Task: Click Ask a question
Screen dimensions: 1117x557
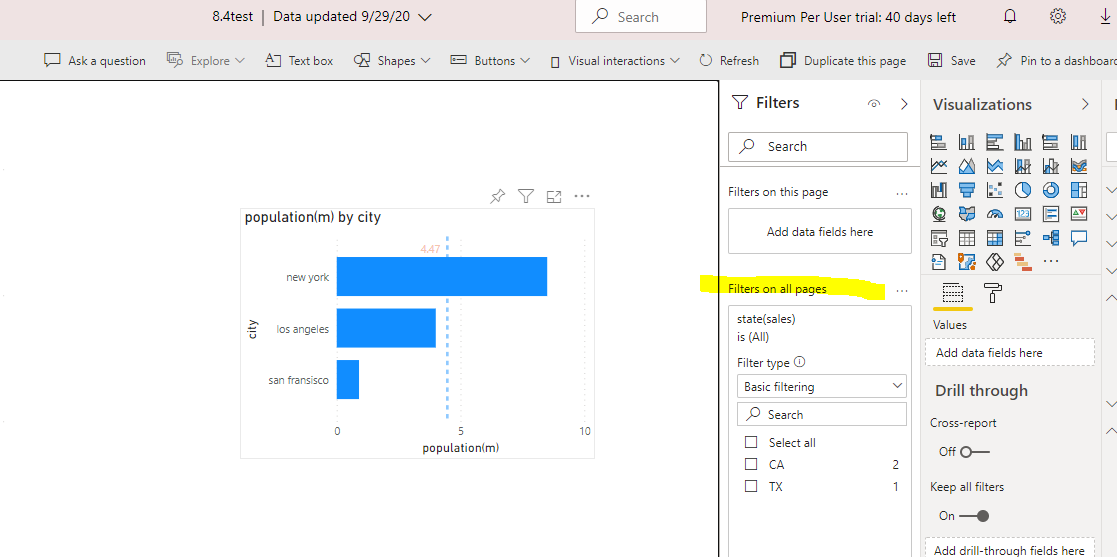Action: click(x=95, y=61)
